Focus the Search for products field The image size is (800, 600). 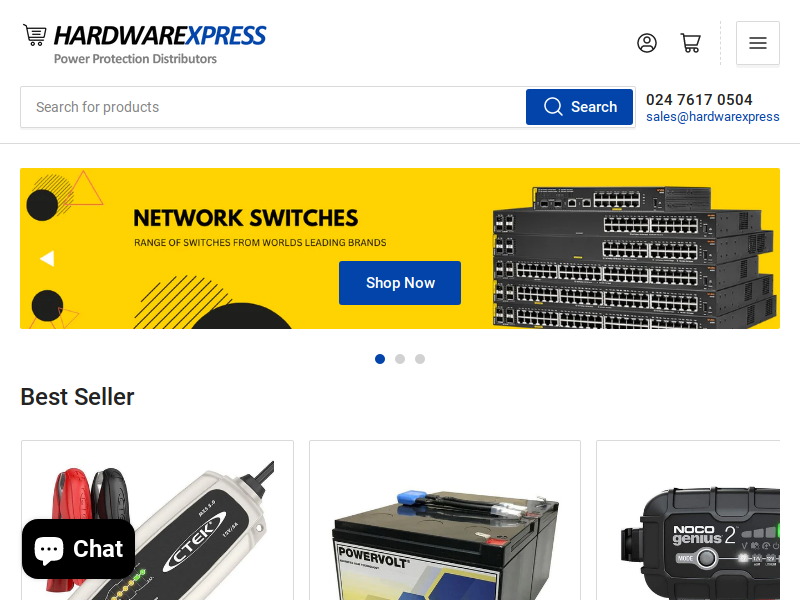pyautogui.click(x=273, y=107)
